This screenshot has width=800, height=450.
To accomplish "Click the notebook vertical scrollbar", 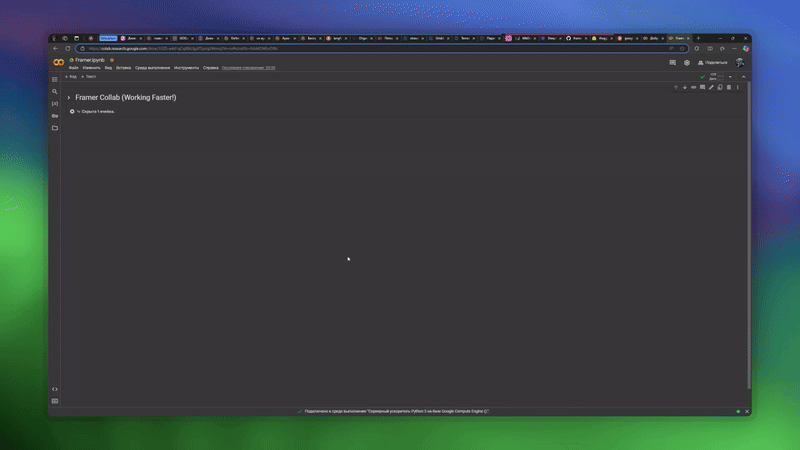I will click(x=749, y=235).
